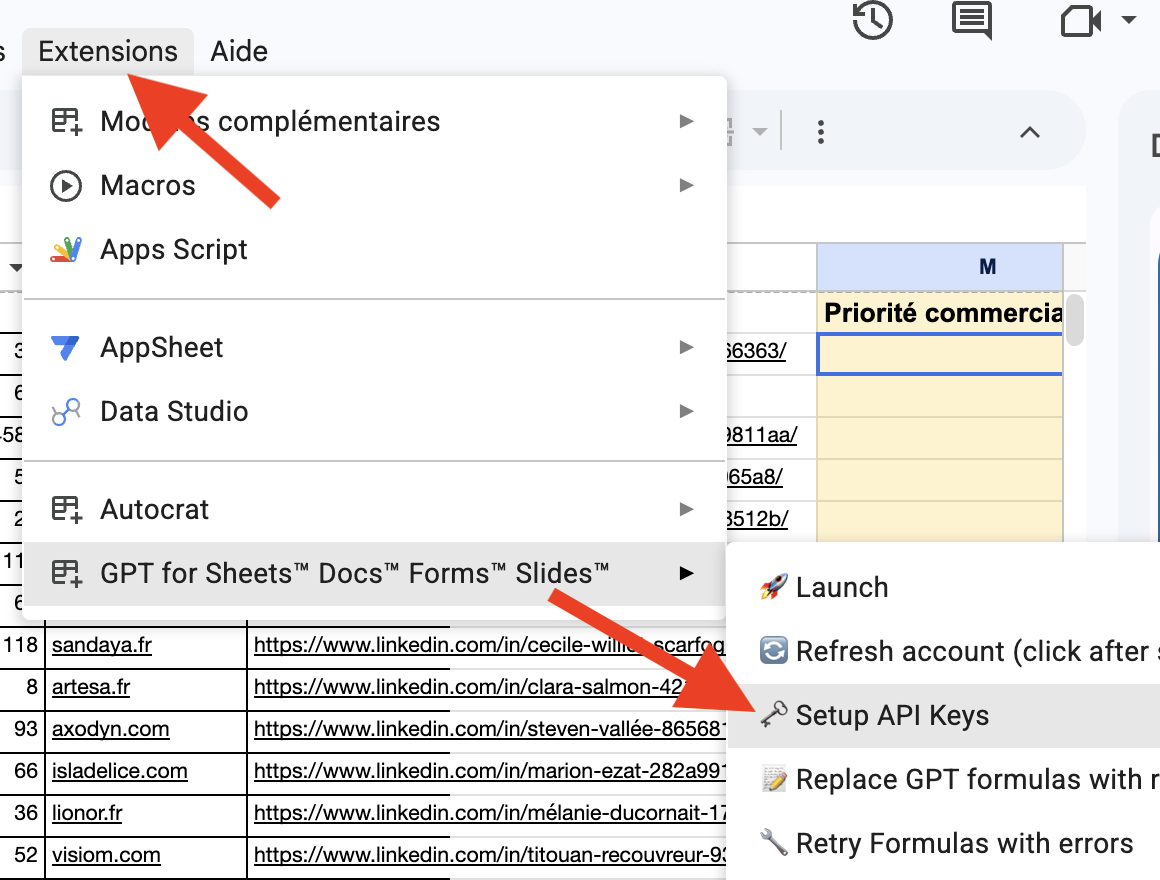Select the Autocrat menu entry
The image size is (1160, 880).
coord(374,510)
